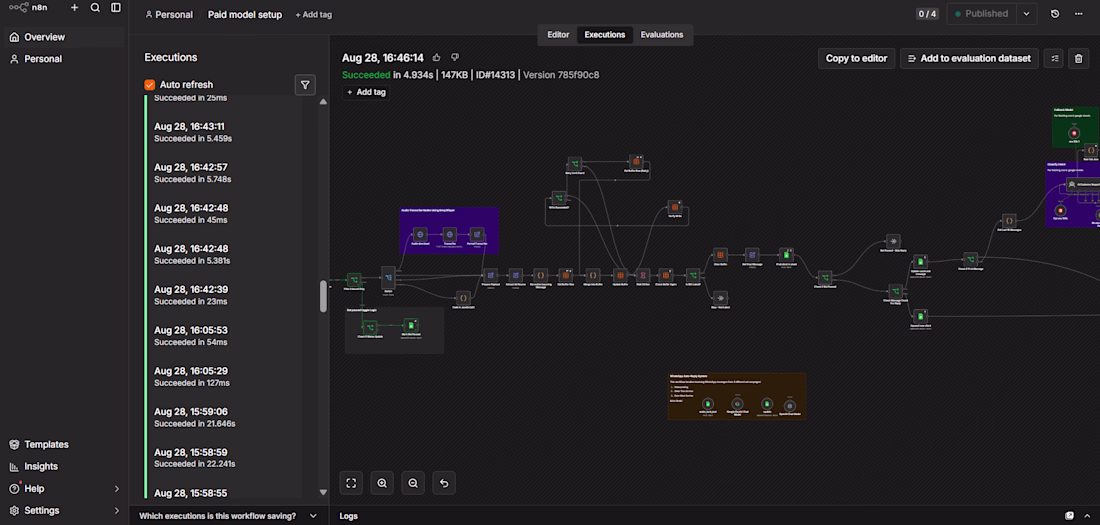Open execution Aug 28, 16:05:29
The height and width of the screenshot is (525, 1100).
click(x=223, y=376)
